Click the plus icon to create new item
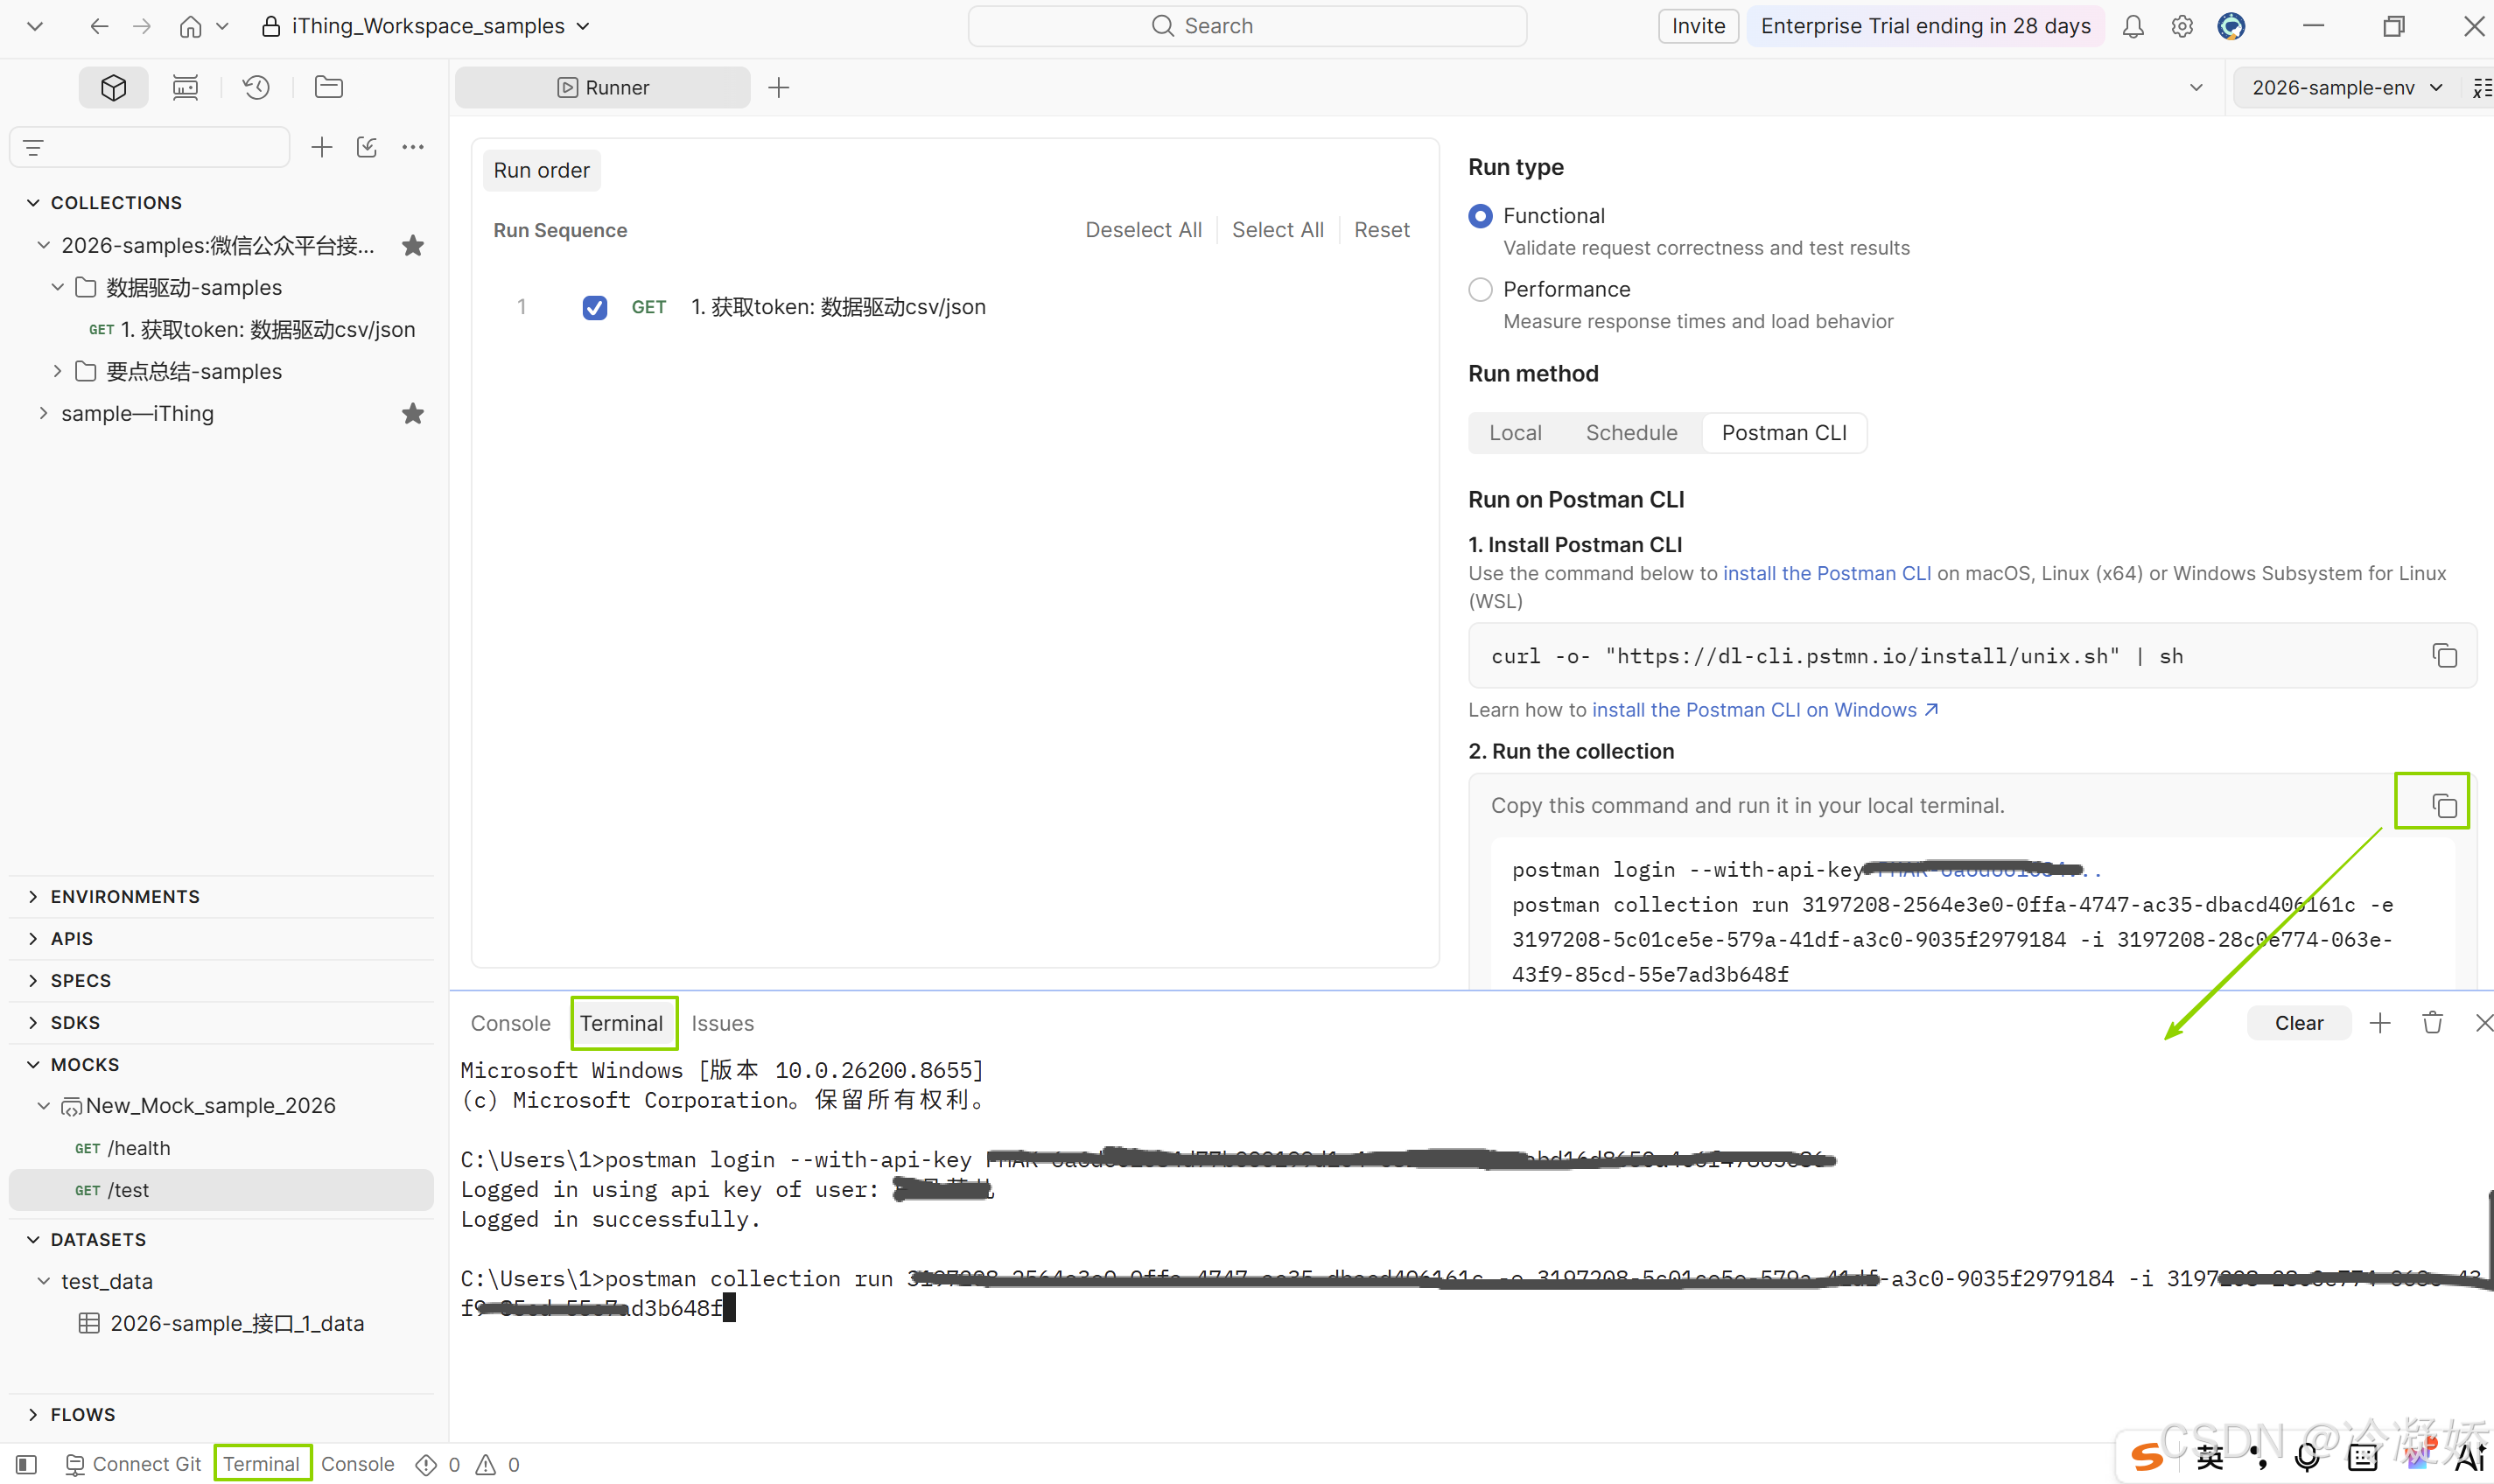This screenshot has height=1484, width=2494. pyautogui.click(x=321, y=148)
